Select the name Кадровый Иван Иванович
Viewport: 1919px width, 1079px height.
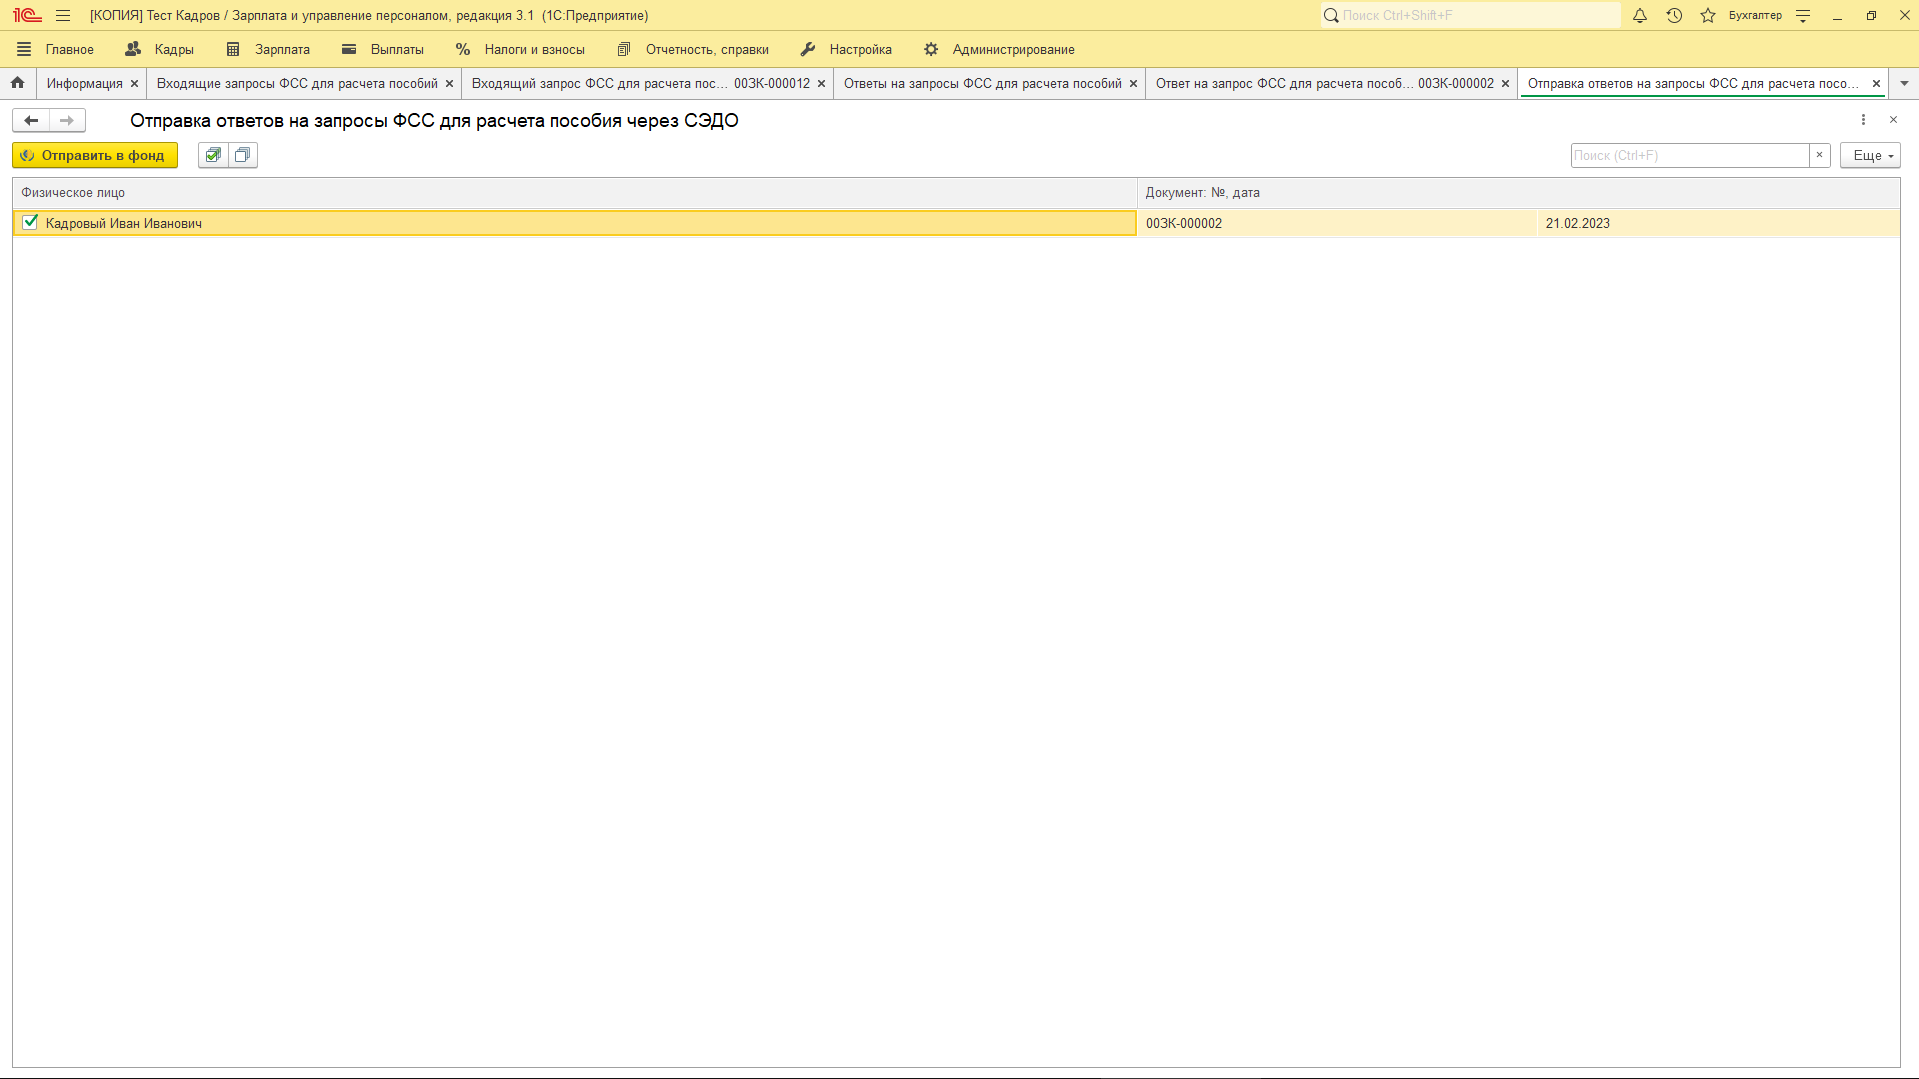[x=124, y=224]
